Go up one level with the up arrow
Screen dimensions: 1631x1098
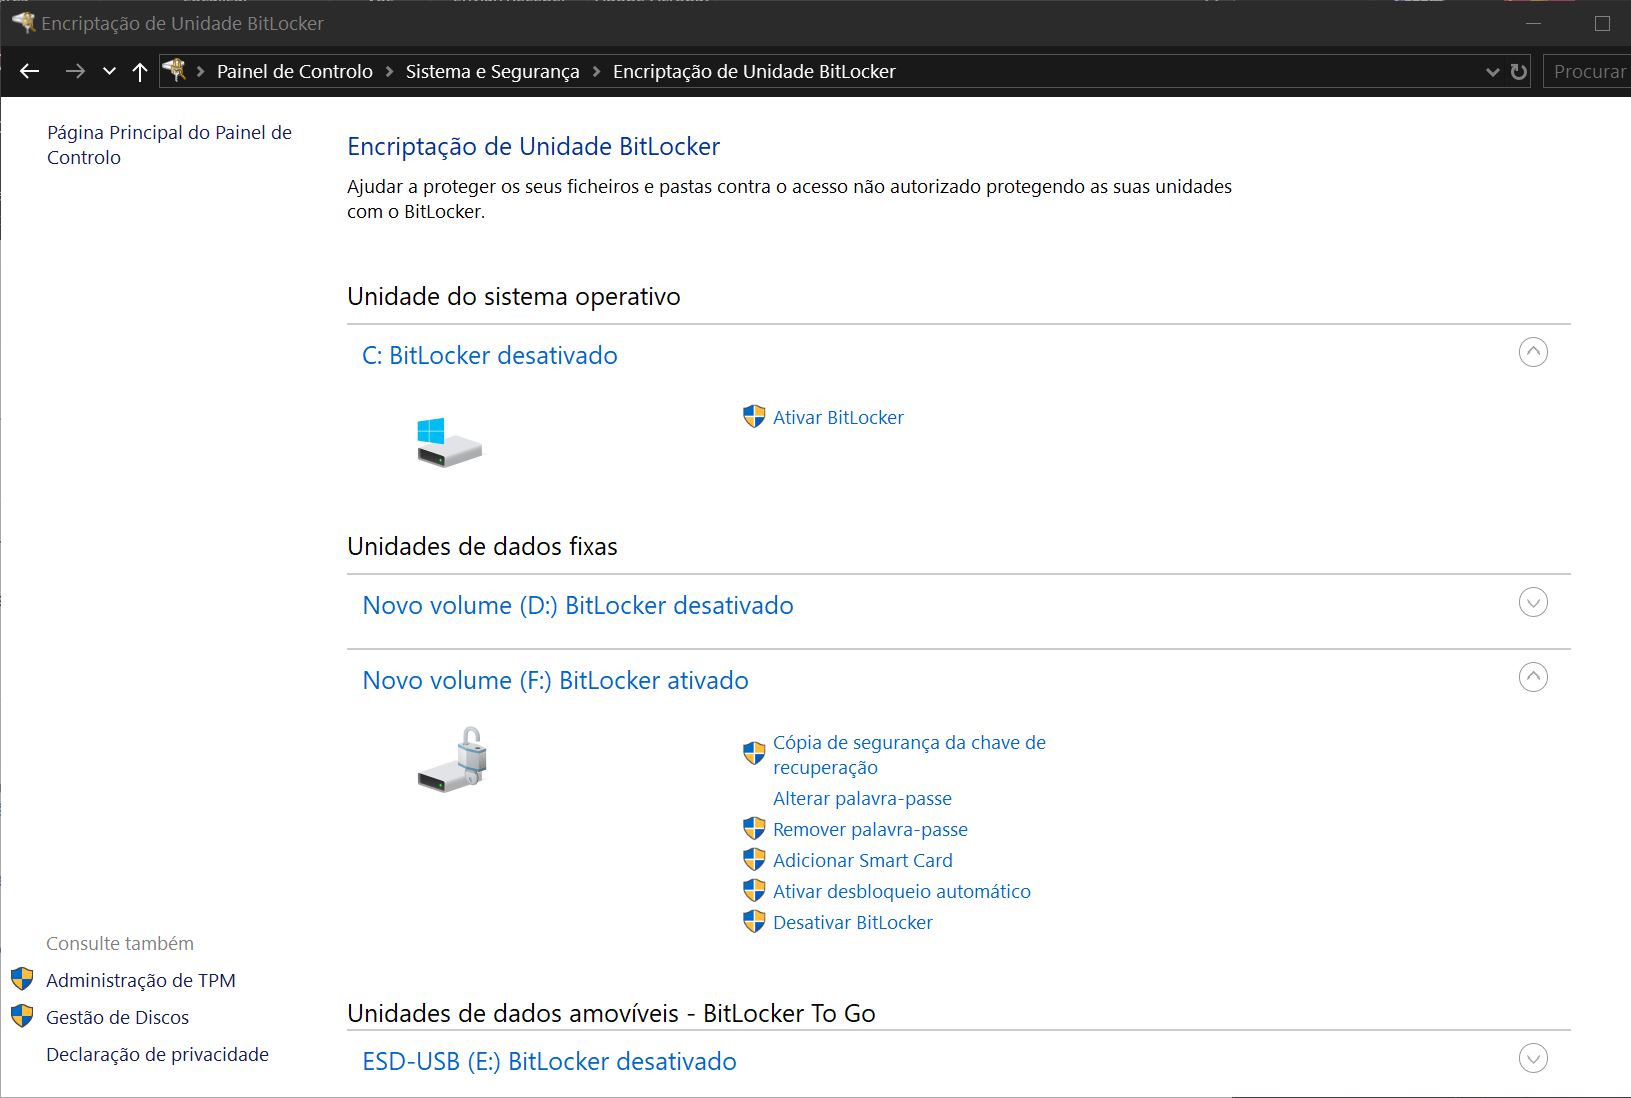140,71
